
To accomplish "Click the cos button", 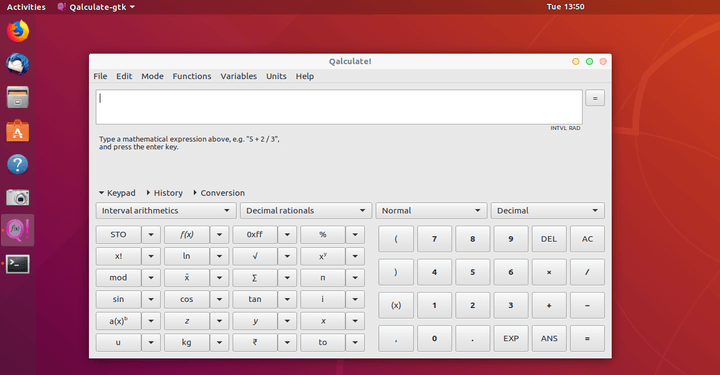I will tap(186, 299).
